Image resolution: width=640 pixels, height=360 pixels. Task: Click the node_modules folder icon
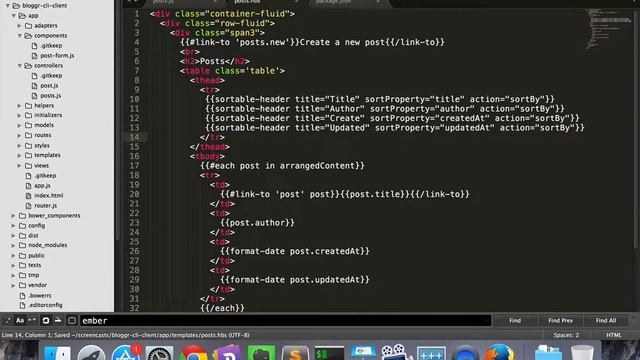22,245
